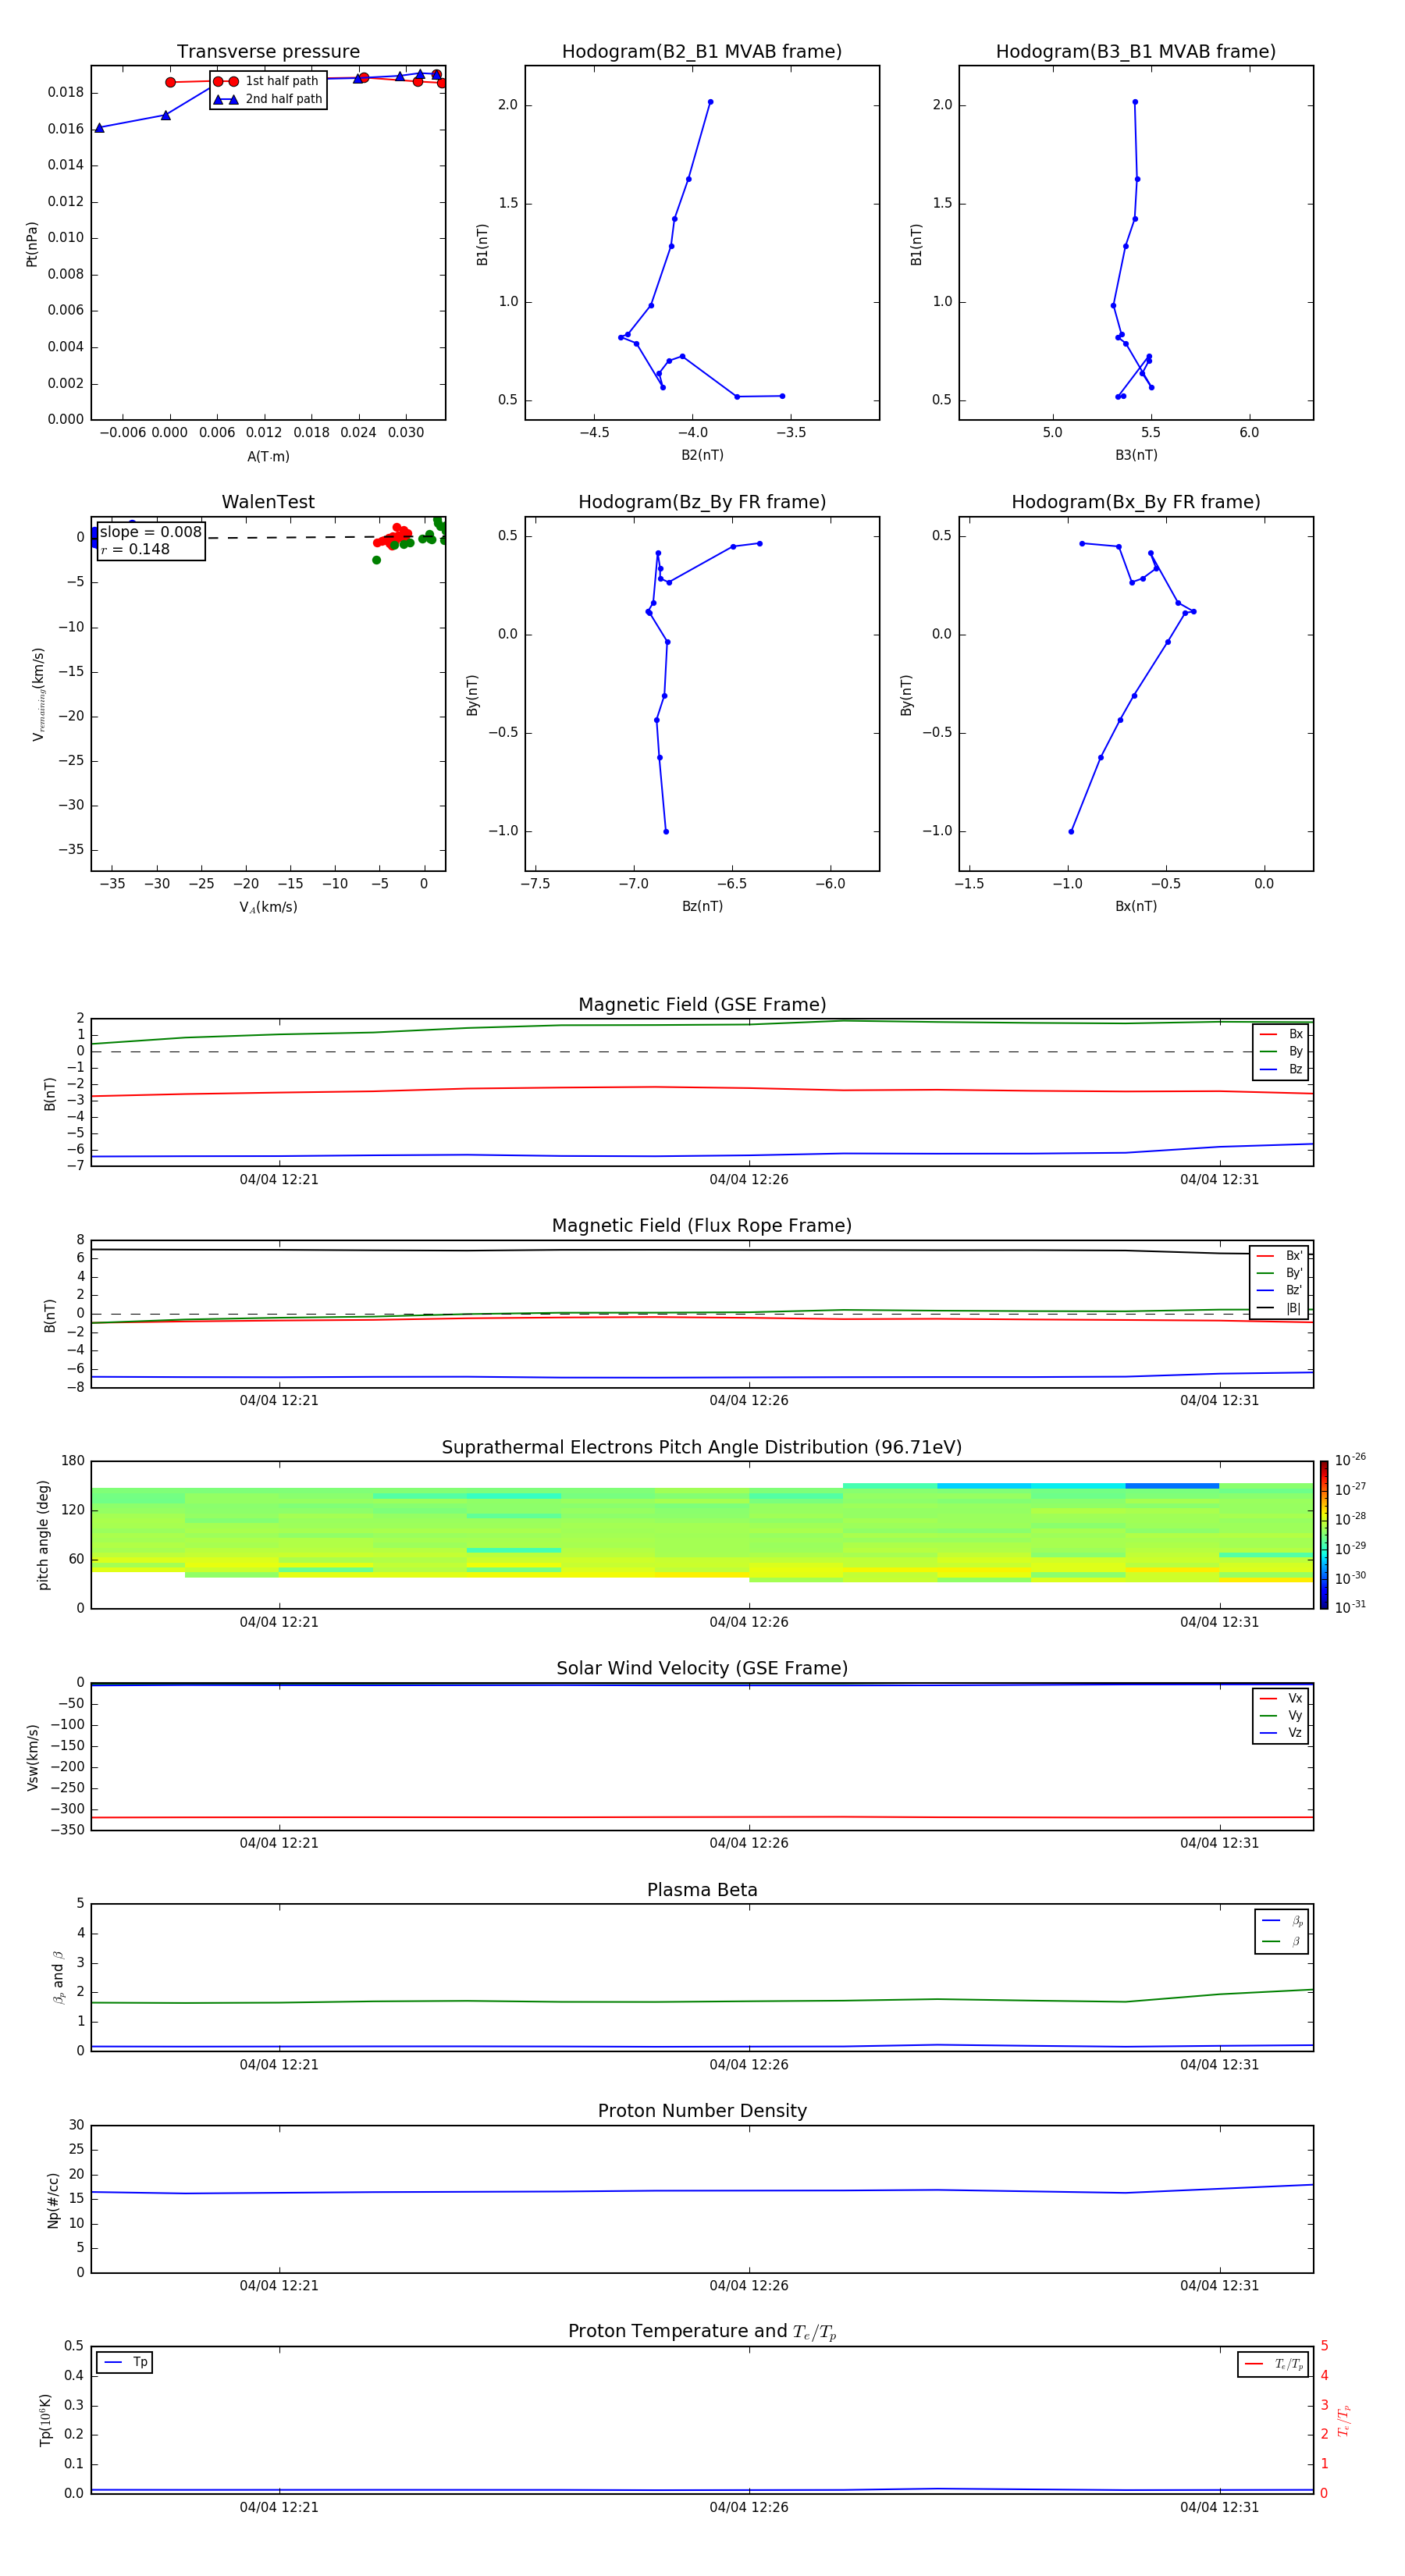Viewport: 1405px width, 2576px height.
Task: Click the '10^-31' colorbar label
Action: [x=1350, y=1607]
